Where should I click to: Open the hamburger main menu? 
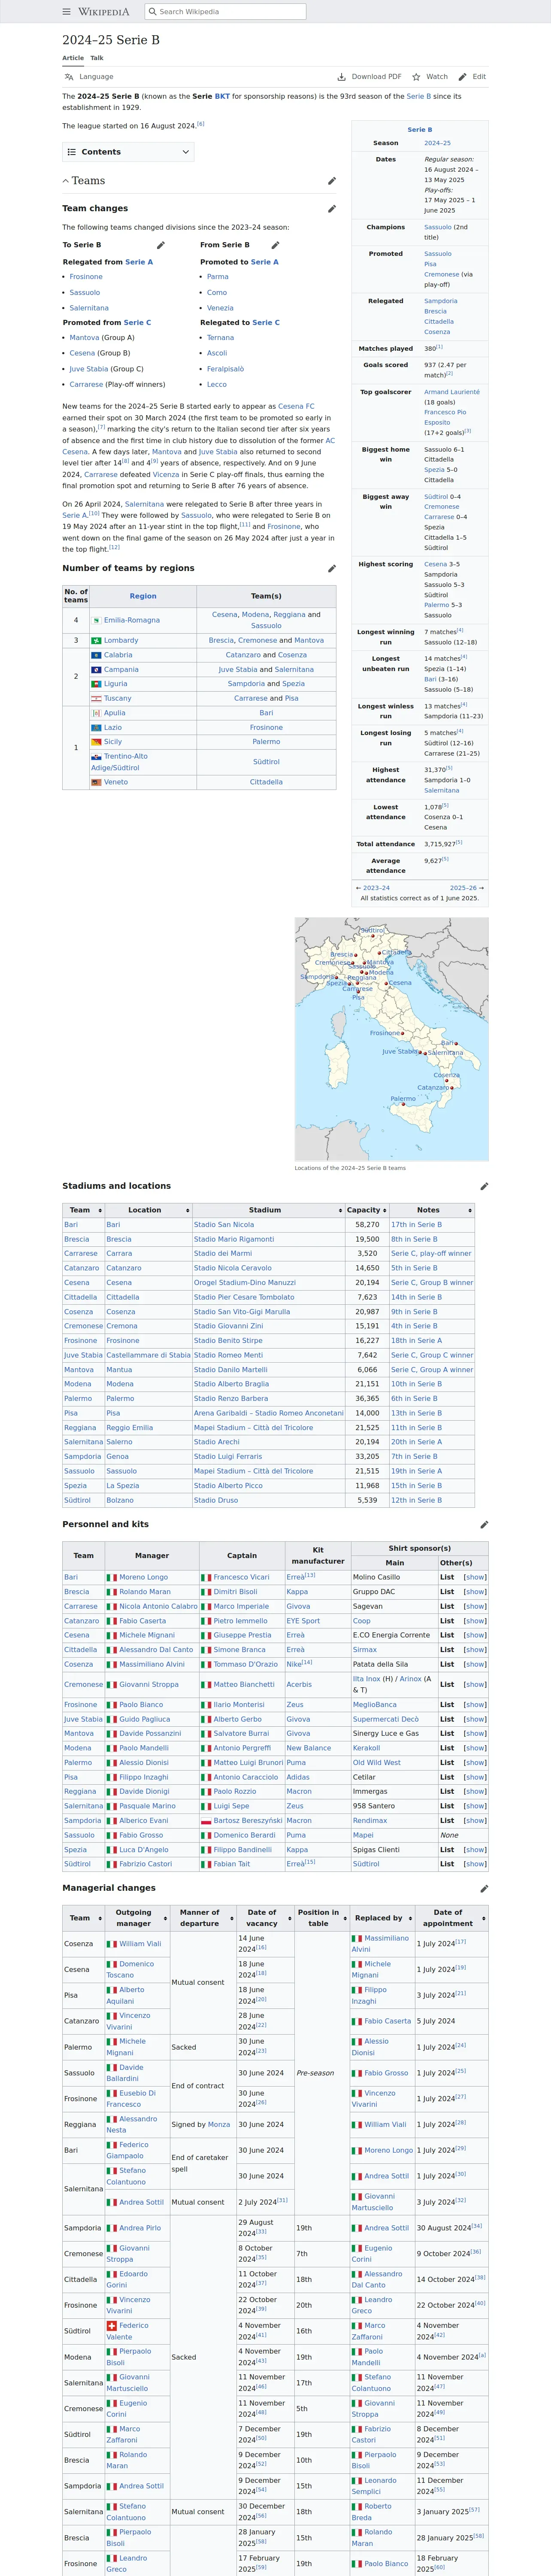67,12
